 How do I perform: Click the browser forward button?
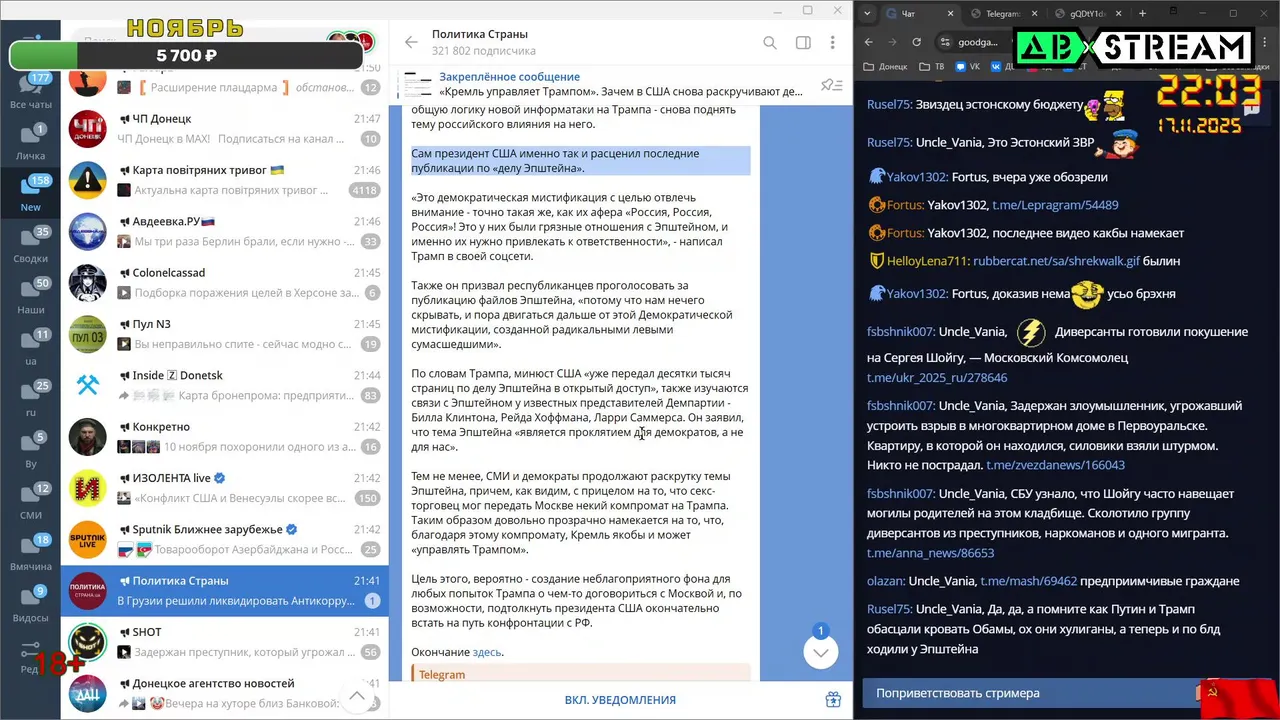click(892, 42)
